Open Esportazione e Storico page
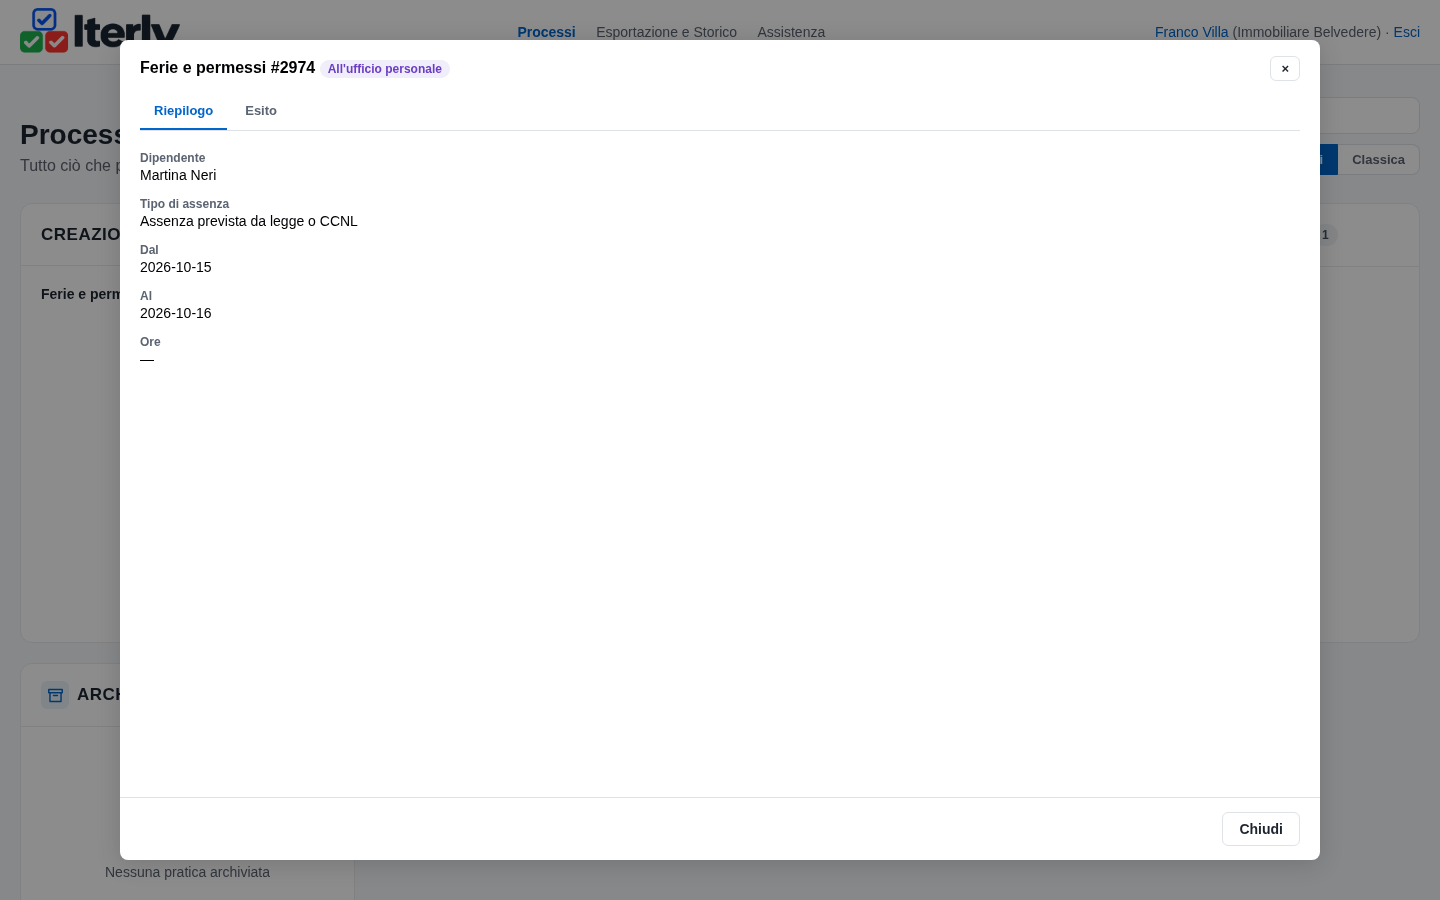The image size is (1440, 900). [x=666, y=32]
